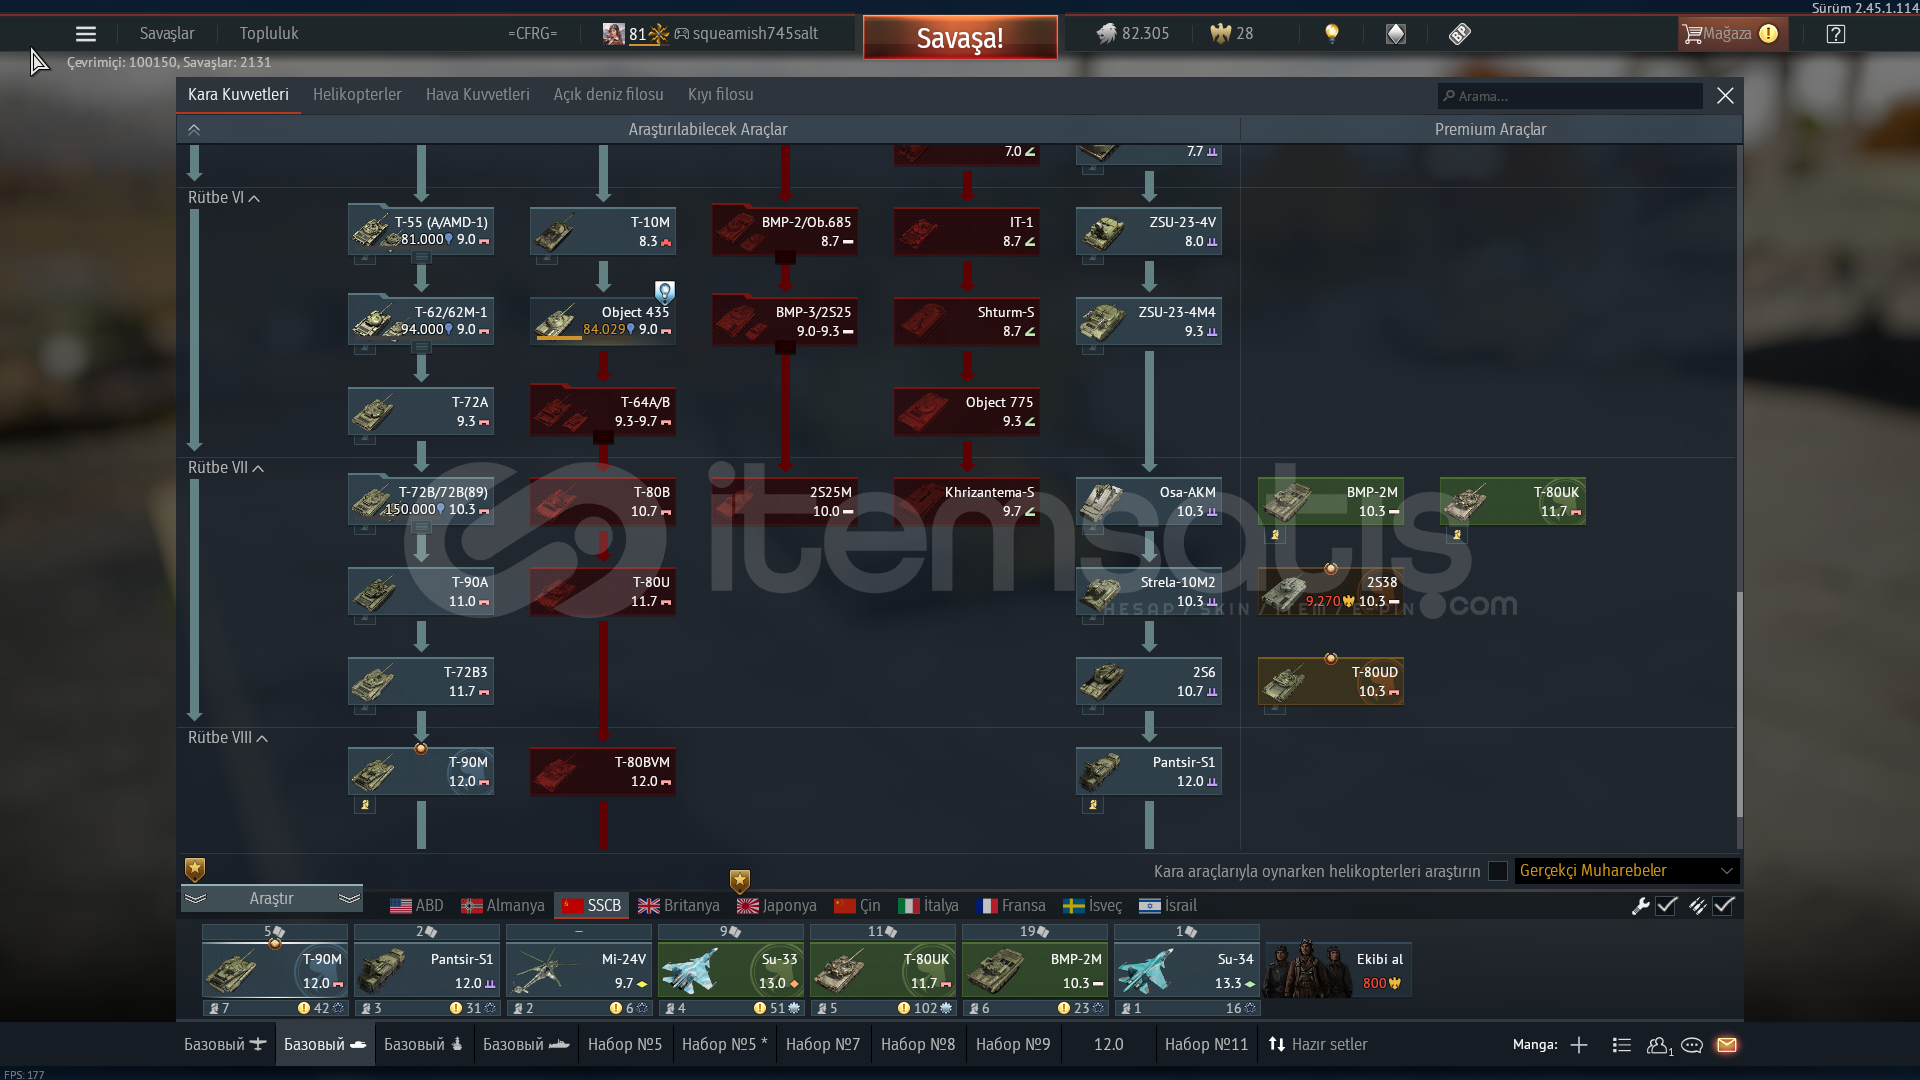This screenshot has height=1080, width=1920.
Task: Select the T-80BVM vehicle card
Action: click(602, 772)
